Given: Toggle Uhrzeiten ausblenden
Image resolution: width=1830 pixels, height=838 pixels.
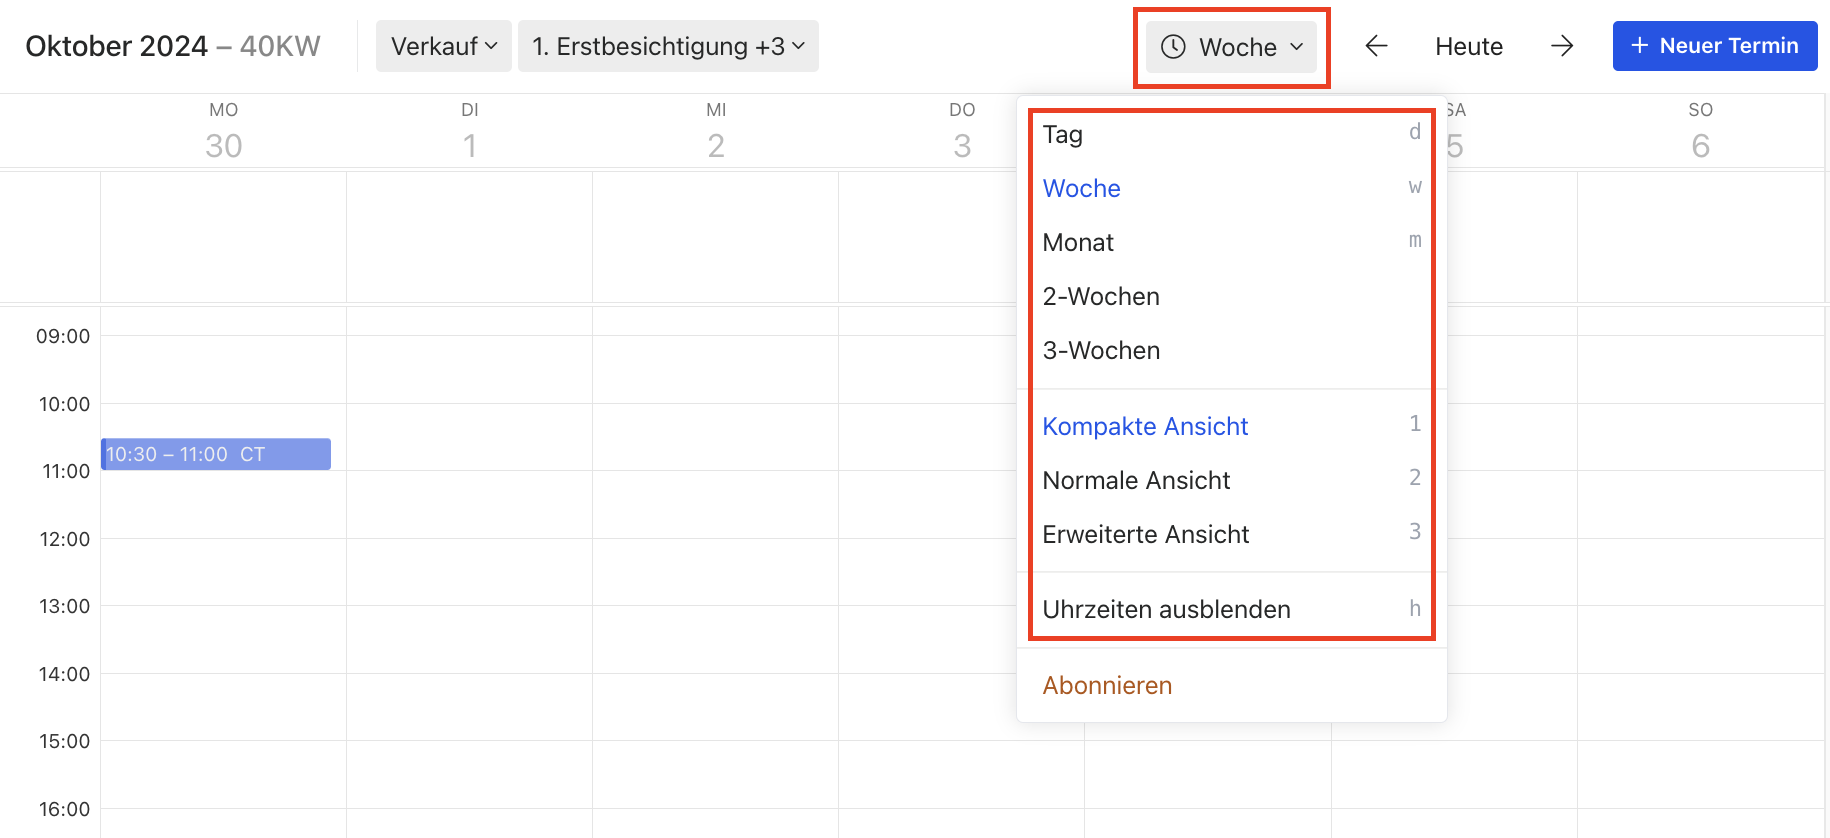Looking at the screenshot, I should pyautogui.click(x=1166, y=610).
